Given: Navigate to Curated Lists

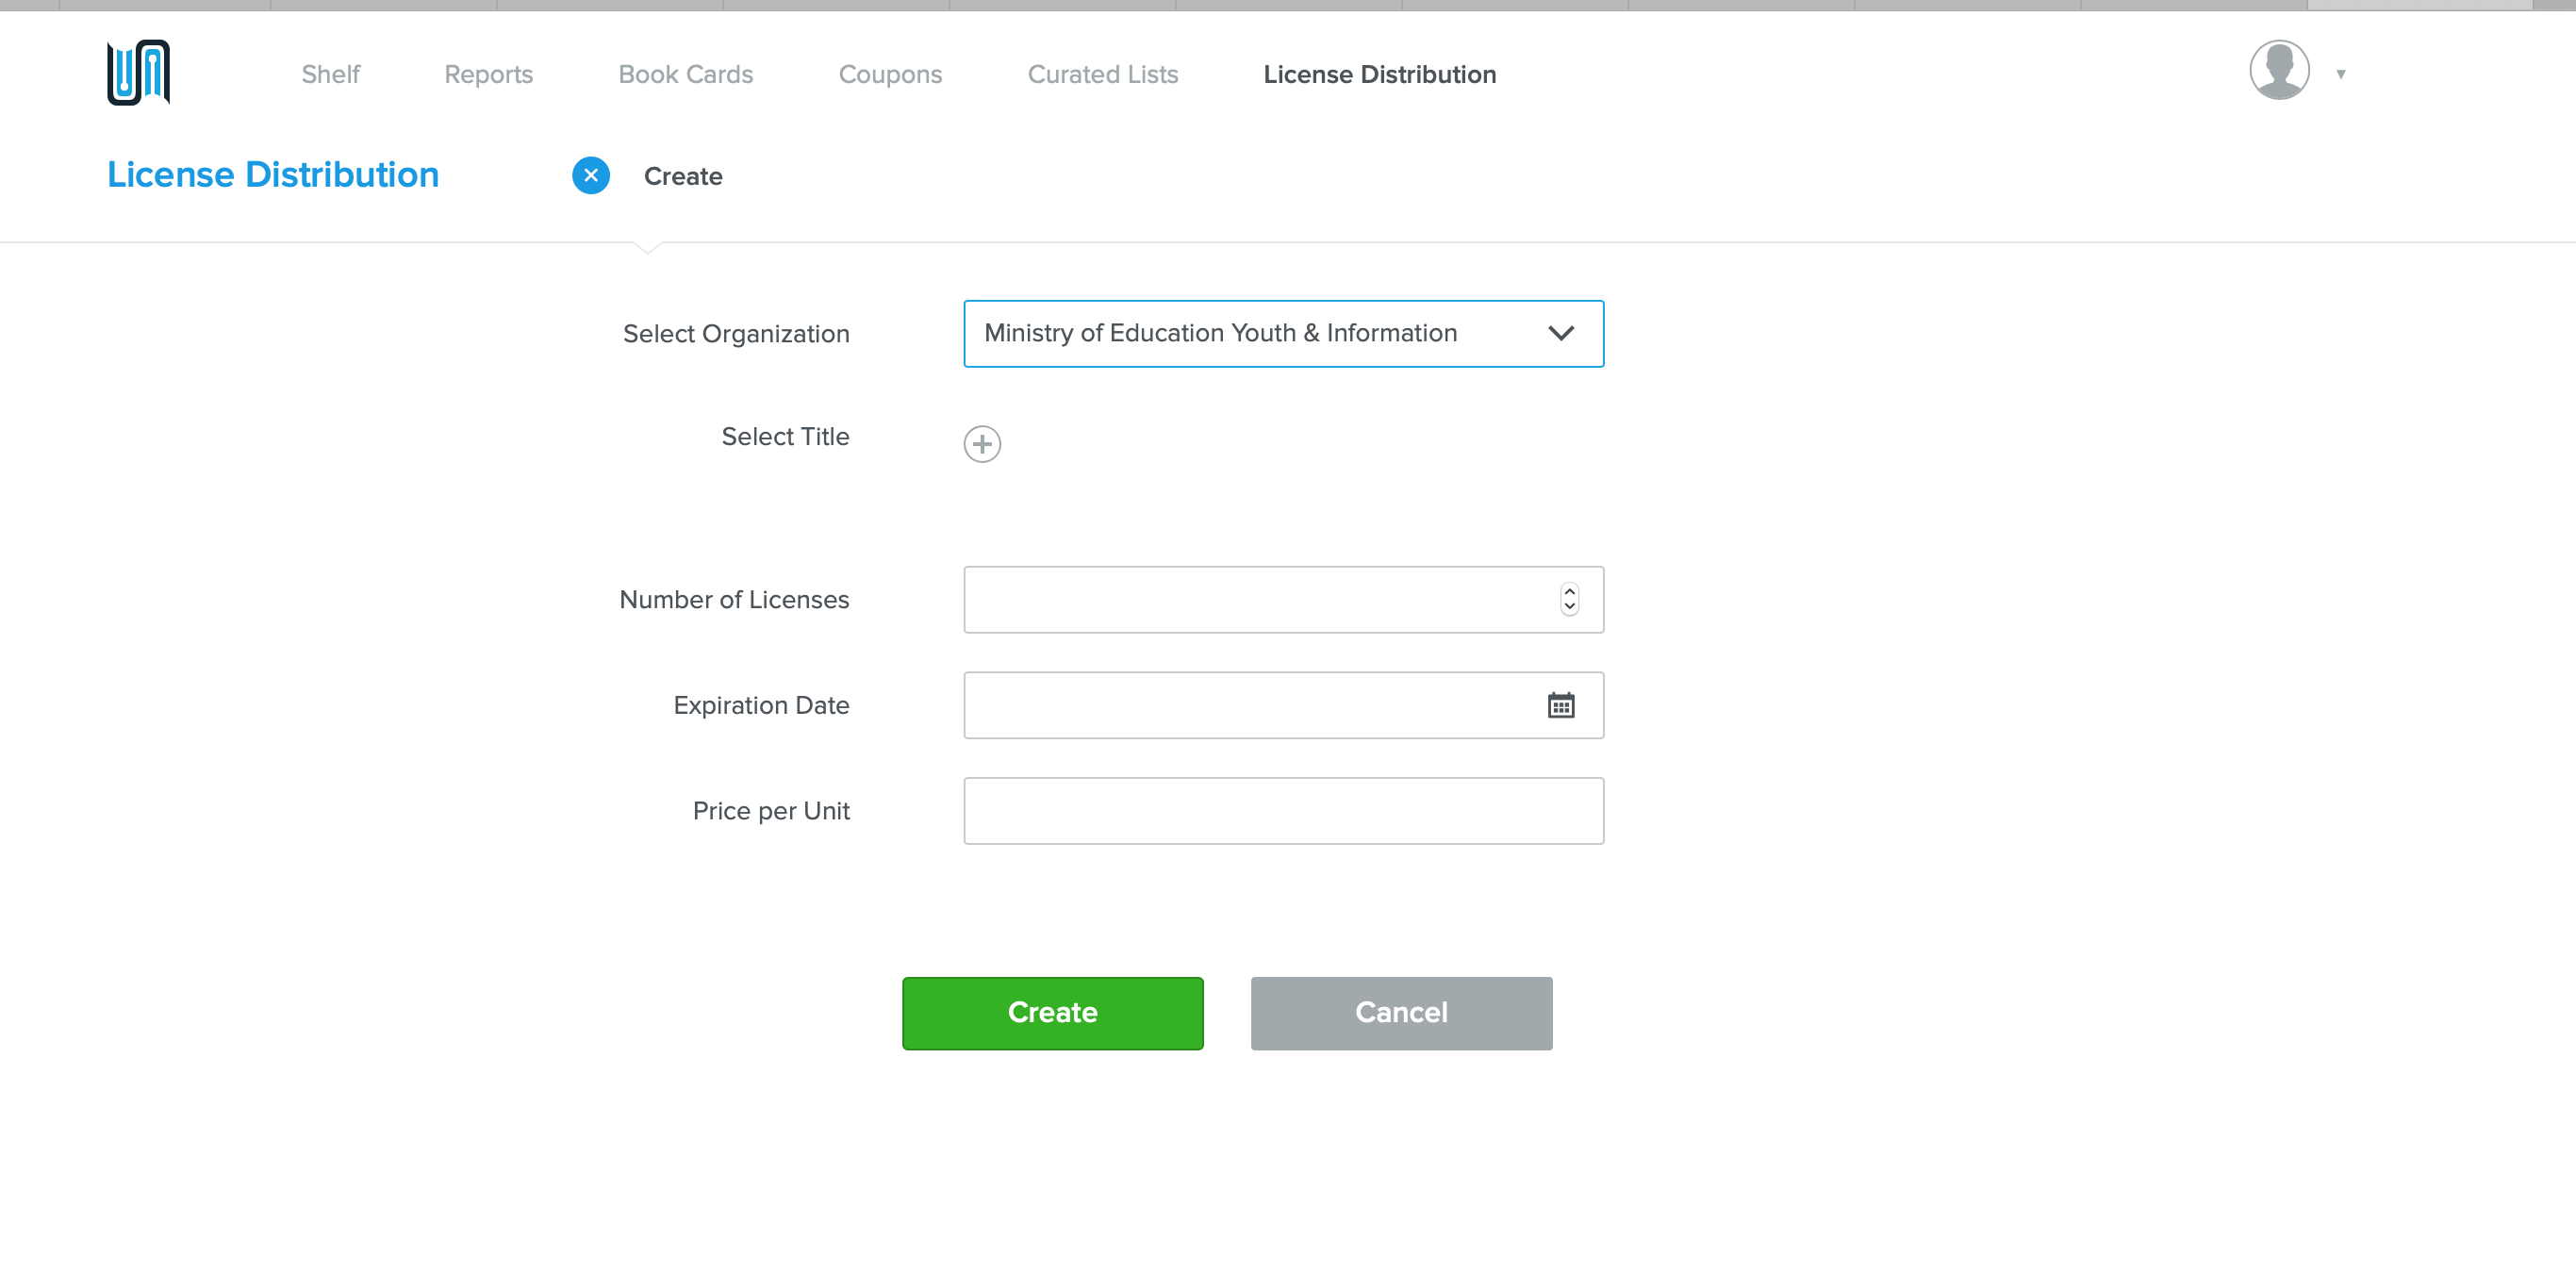Looking at the screenshot, I should 1103,75.
